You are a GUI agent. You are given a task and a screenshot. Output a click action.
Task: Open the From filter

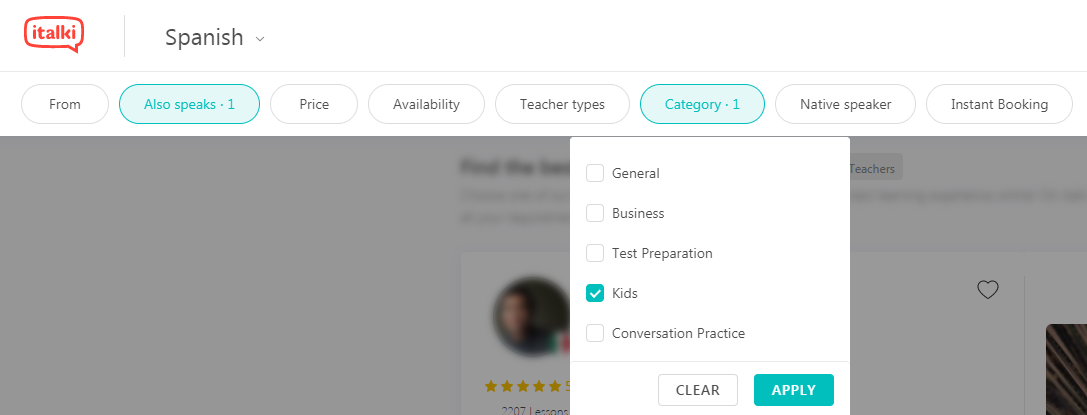point(65,105)
